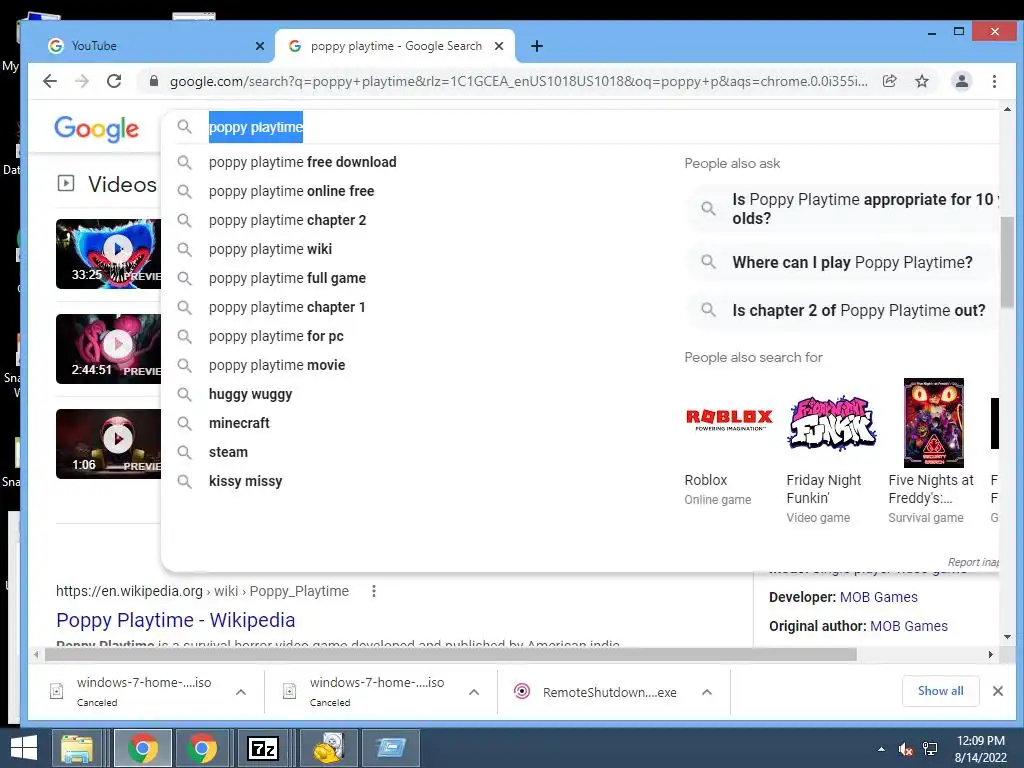Select the huggy wuggy suggestion
The image size is (1024, 768).
pyautogui.click(x=250, y=394)
